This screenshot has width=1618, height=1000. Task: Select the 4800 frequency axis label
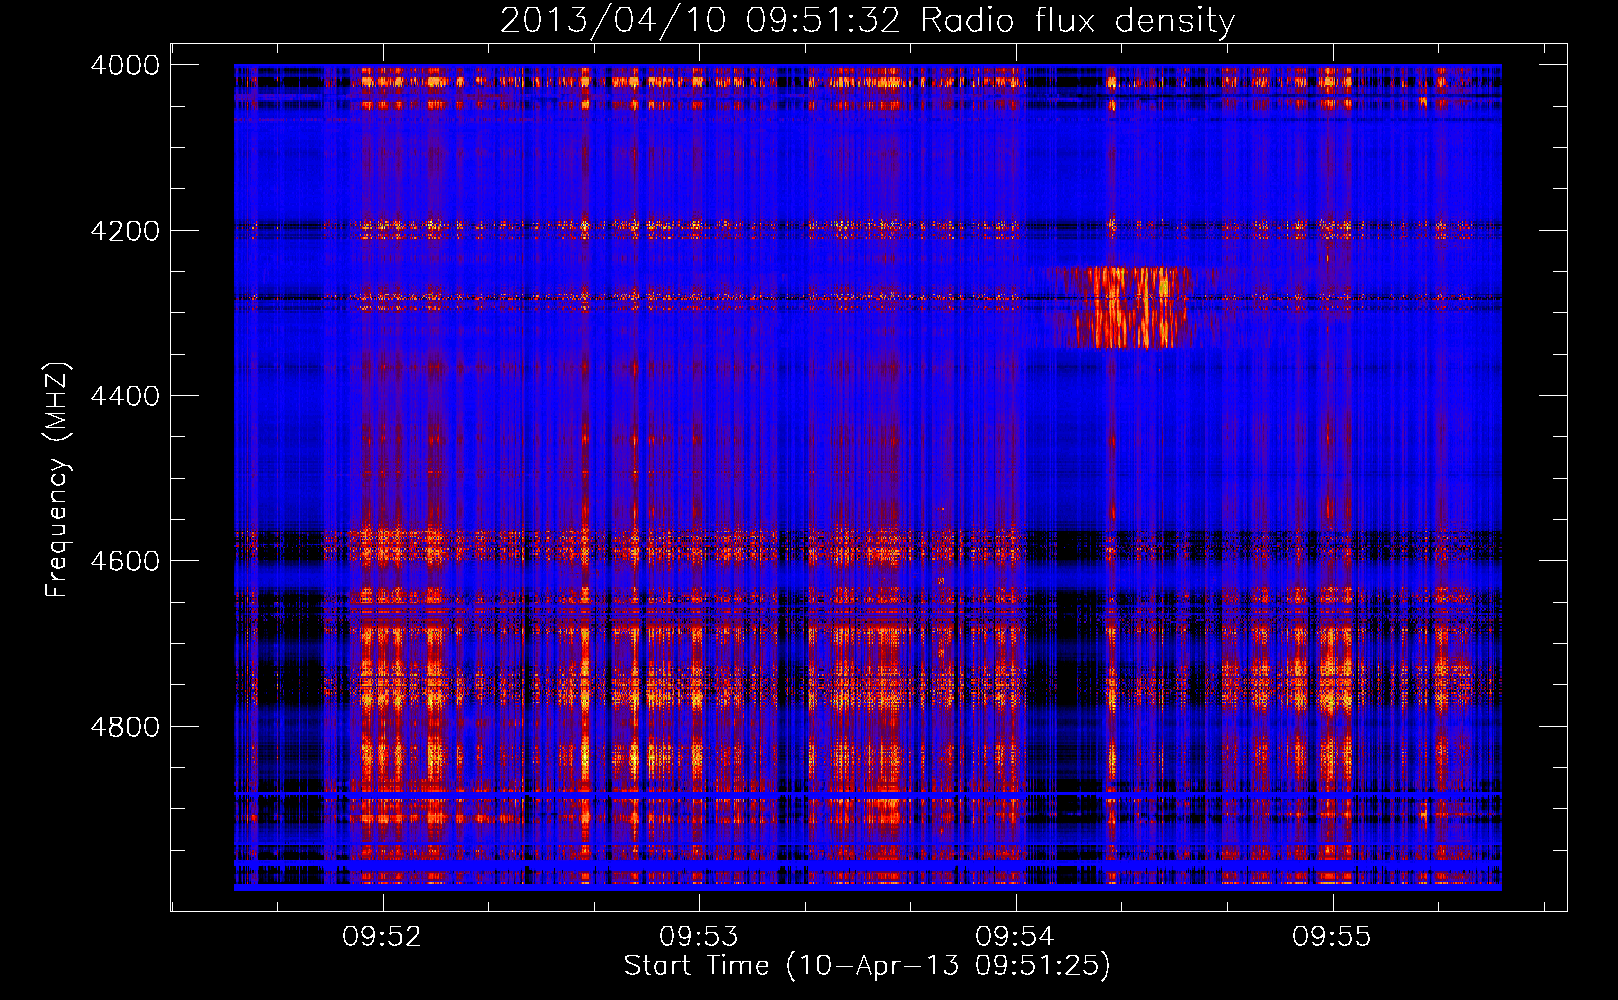click(125, 726)
